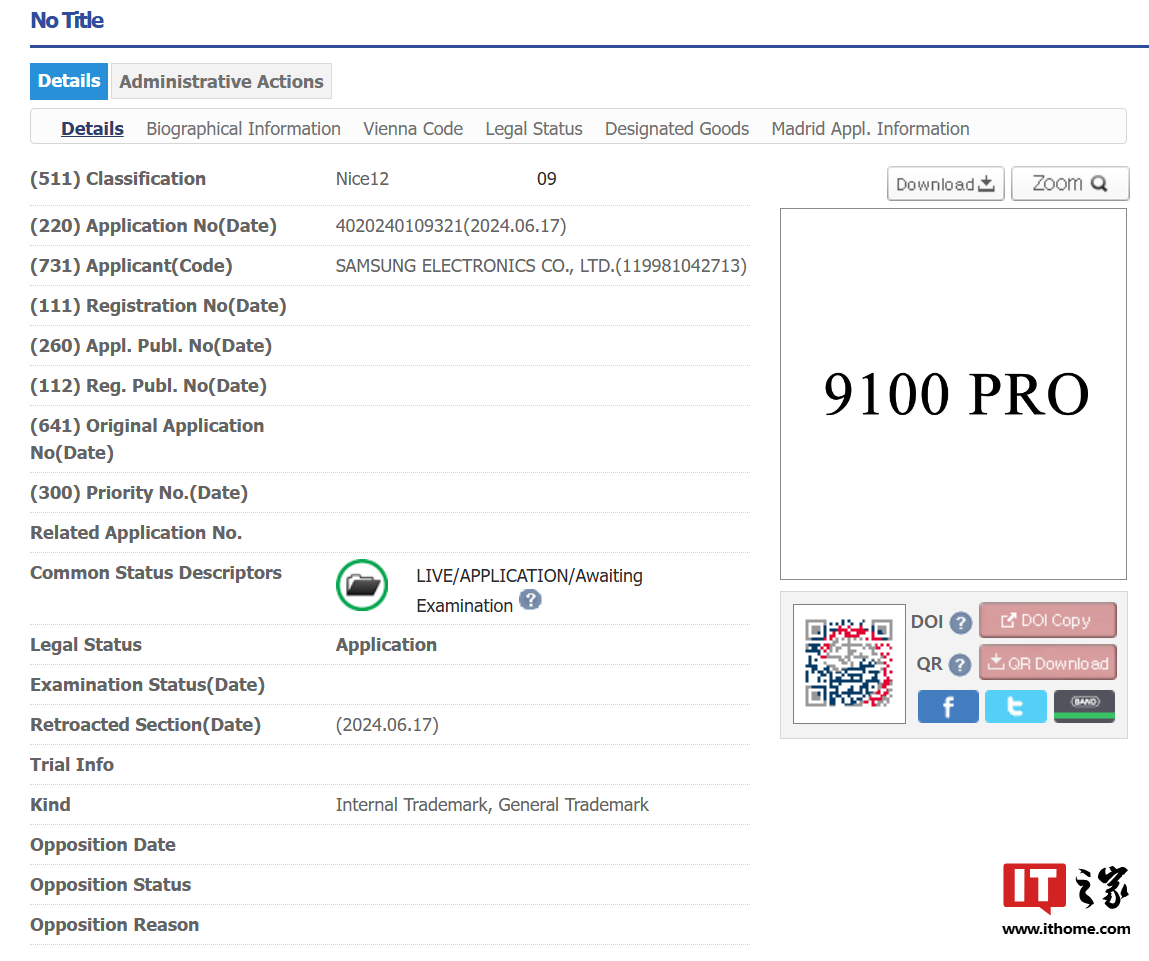Click the QR code image
1149x961 pixels.
coord(849,664)
